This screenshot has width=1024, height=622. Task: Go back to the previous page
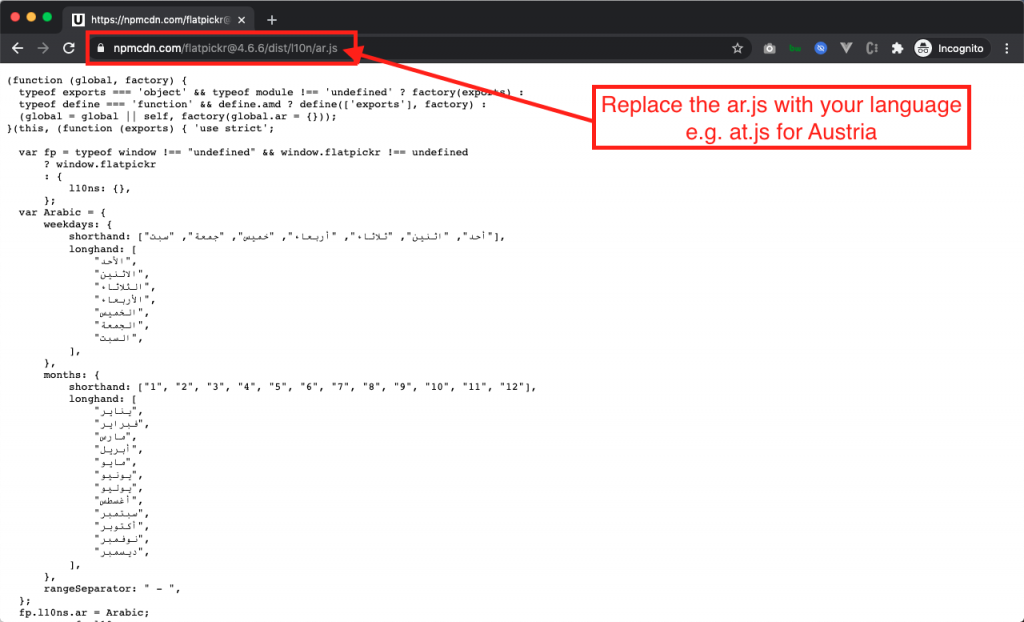point(18,48)
